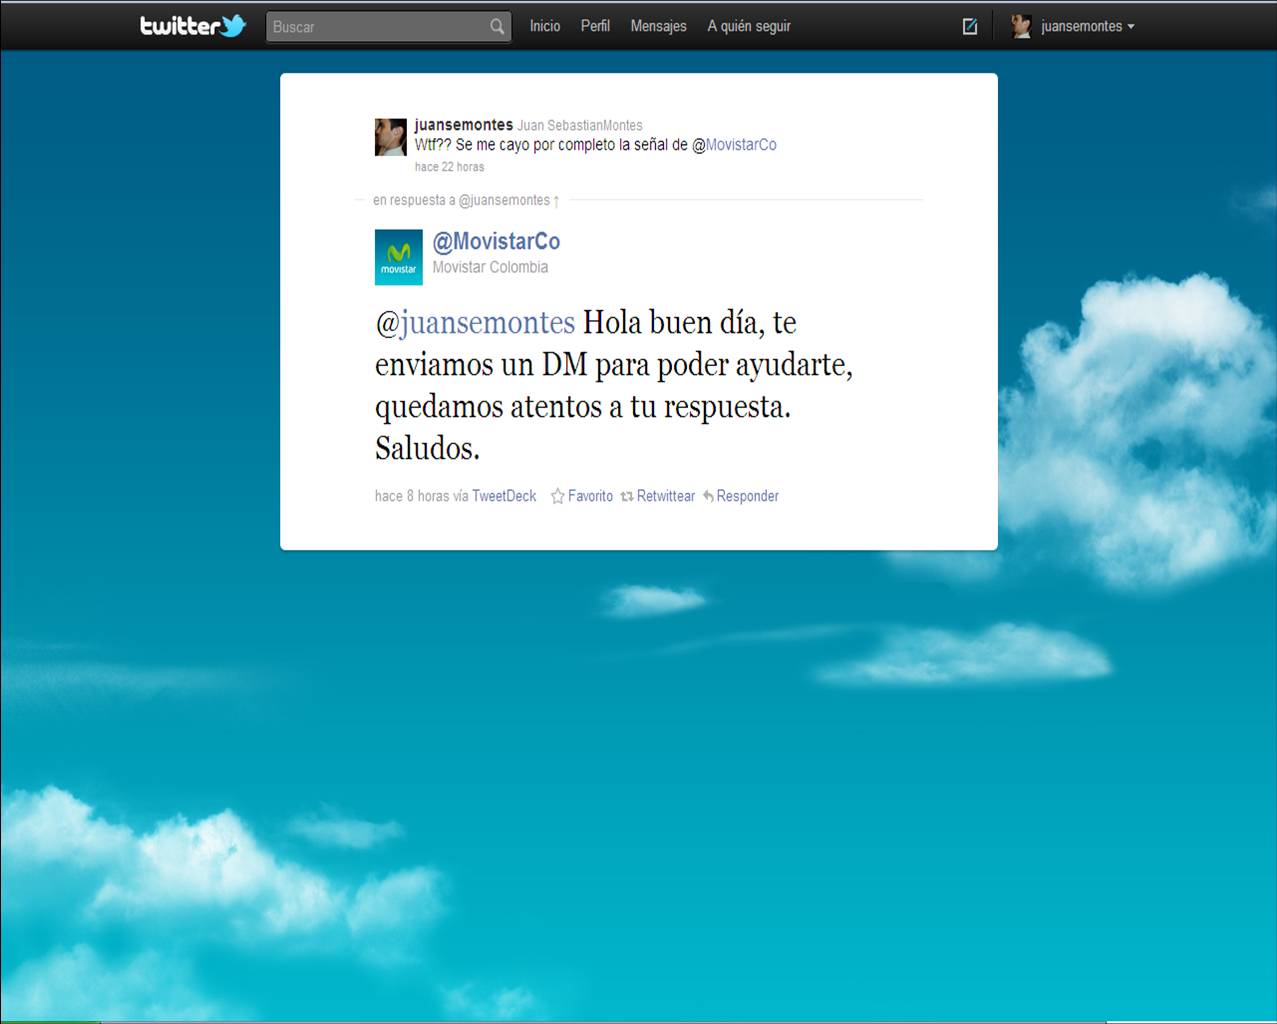
Task: Click the Movistar logo avatar
Action: click(398, 257)
